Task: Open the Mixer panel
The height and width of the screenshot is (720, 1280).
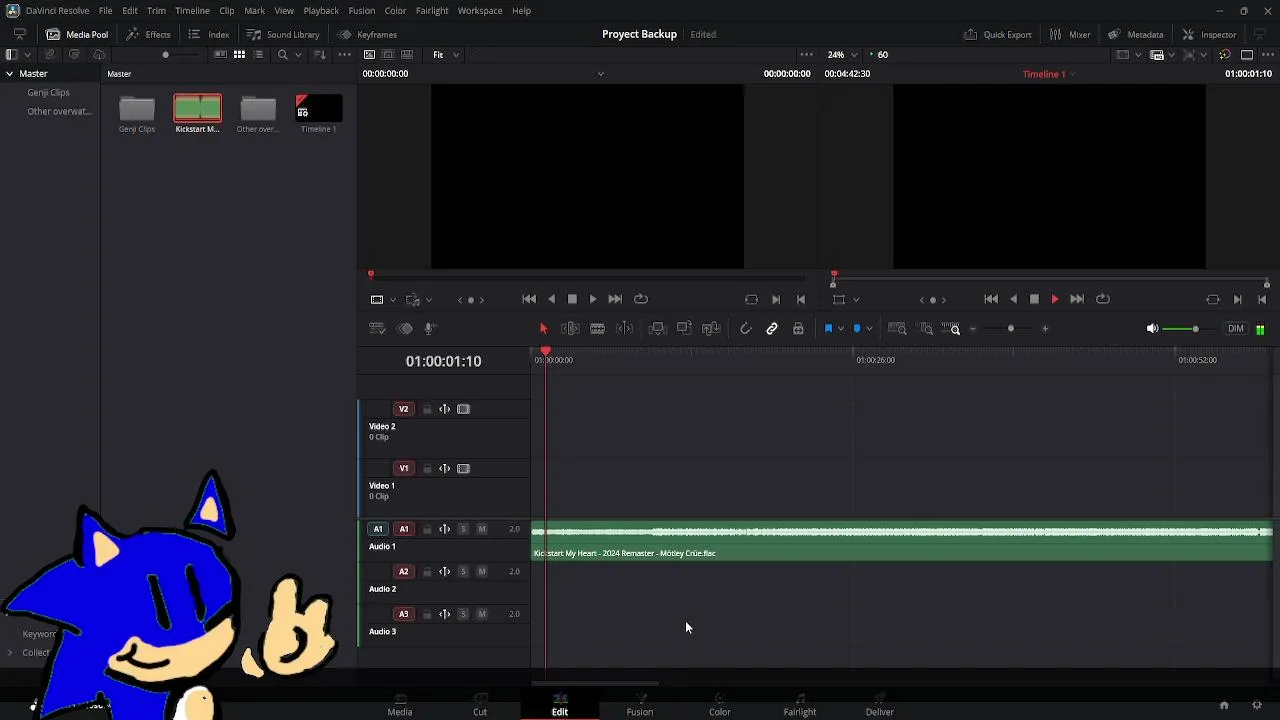Action: [1070, 34]
